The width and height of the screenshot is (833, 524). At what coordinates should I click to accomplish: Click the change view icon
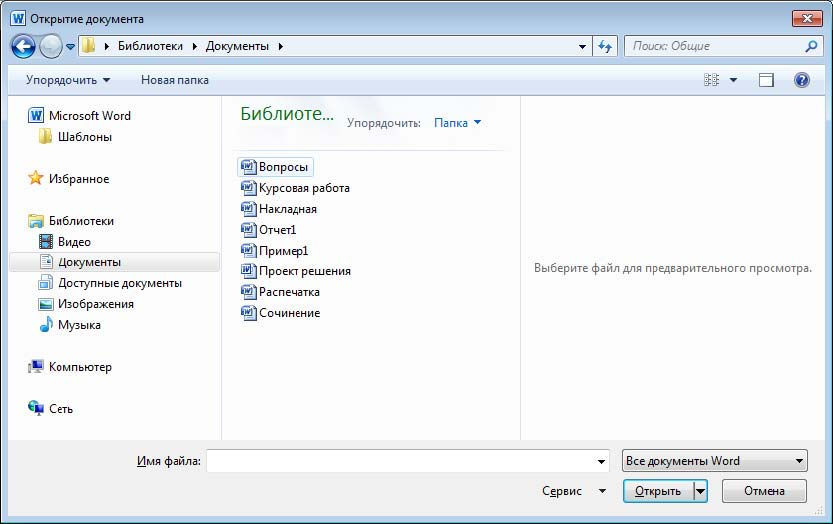pyautogui.click(x=712, y=80)
